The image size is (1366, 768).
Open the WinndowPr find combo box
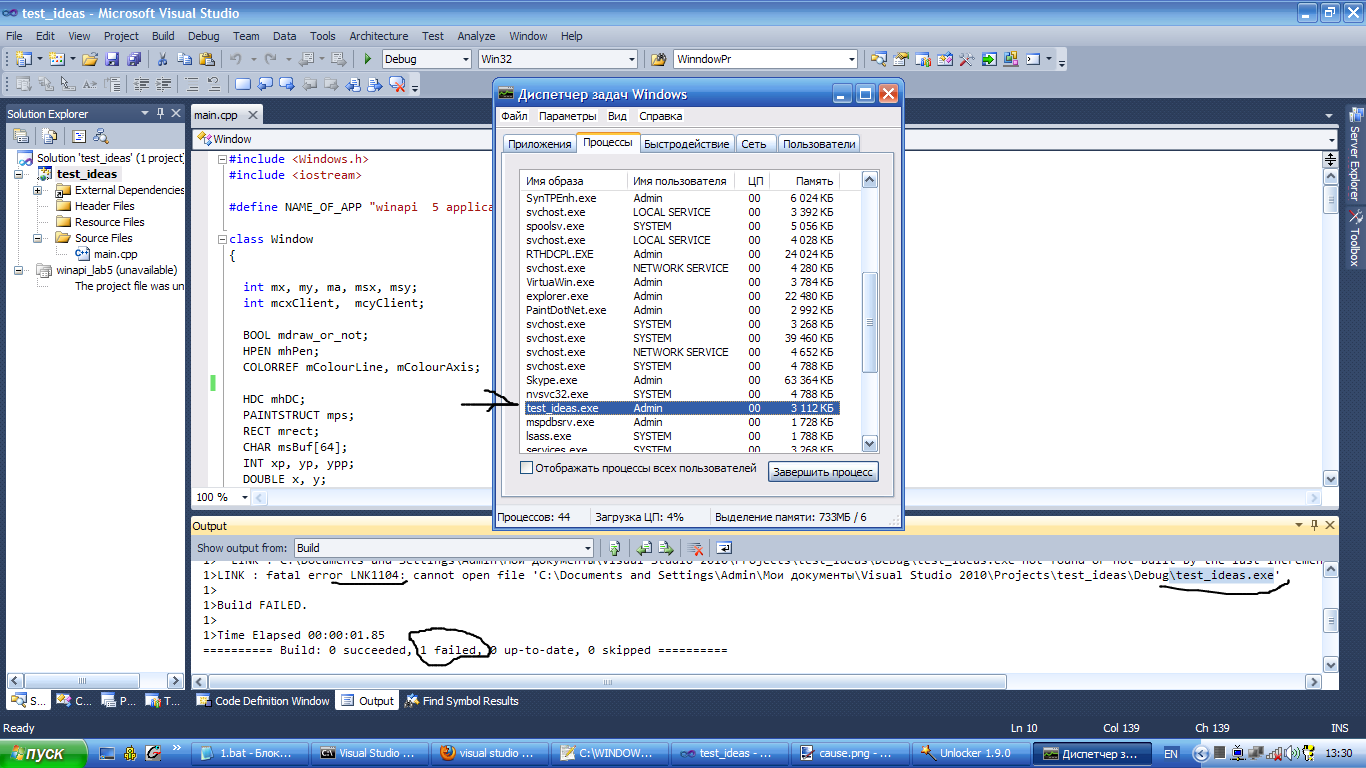pyautogui.click(x=852, y=59)
